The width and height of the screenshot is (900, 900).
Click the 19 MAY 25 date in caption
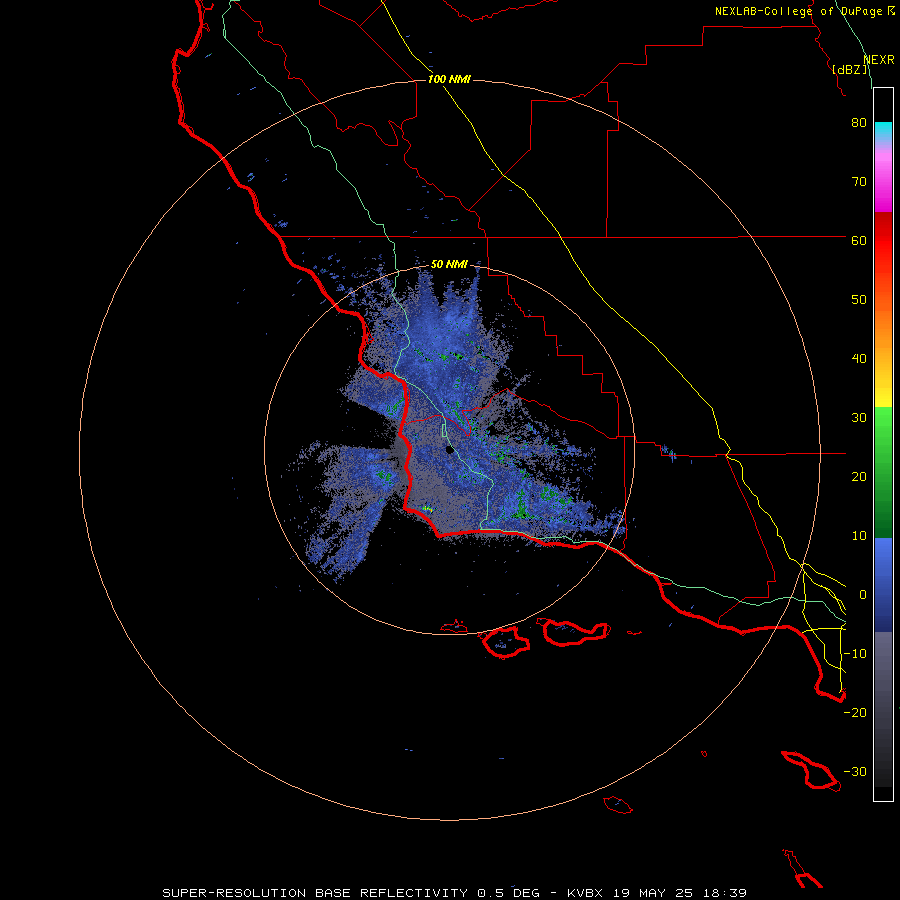(654, 893)
